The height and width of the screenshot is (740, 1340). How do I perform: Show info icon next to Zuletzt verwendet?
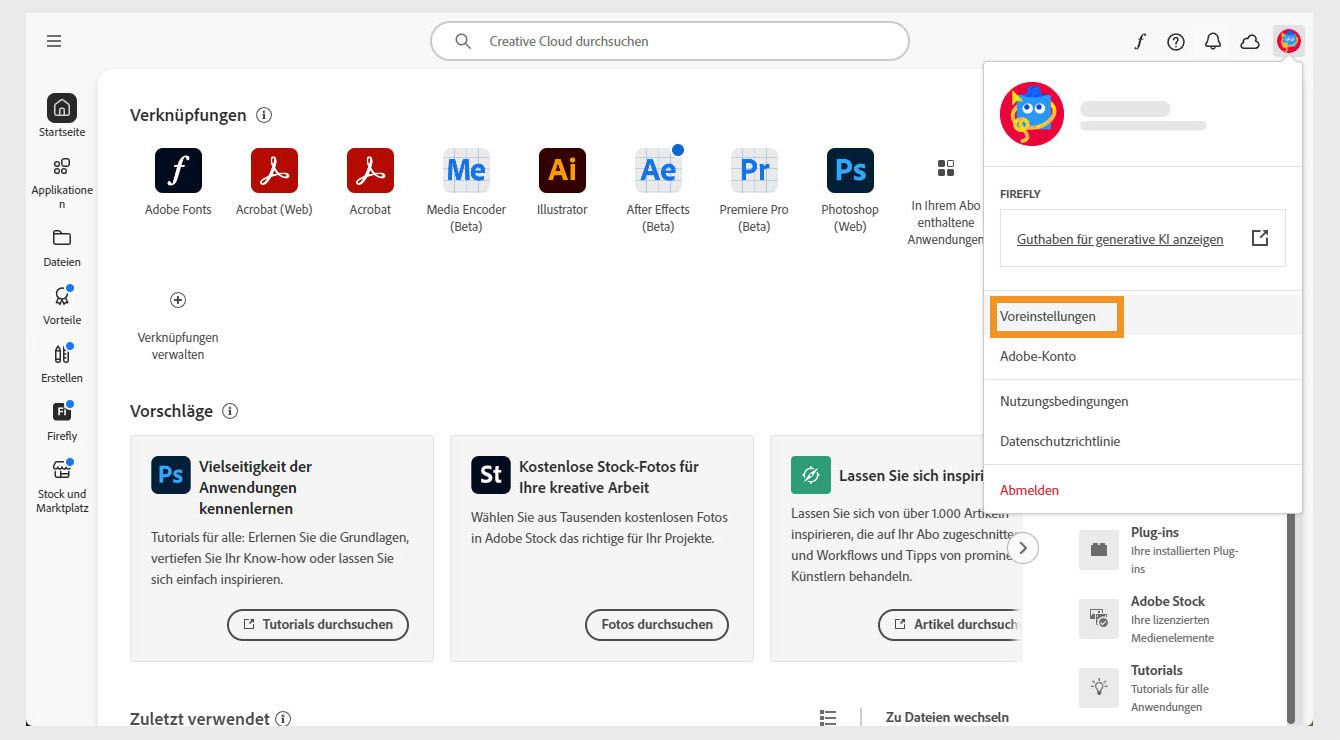click(x=283, y=719)
